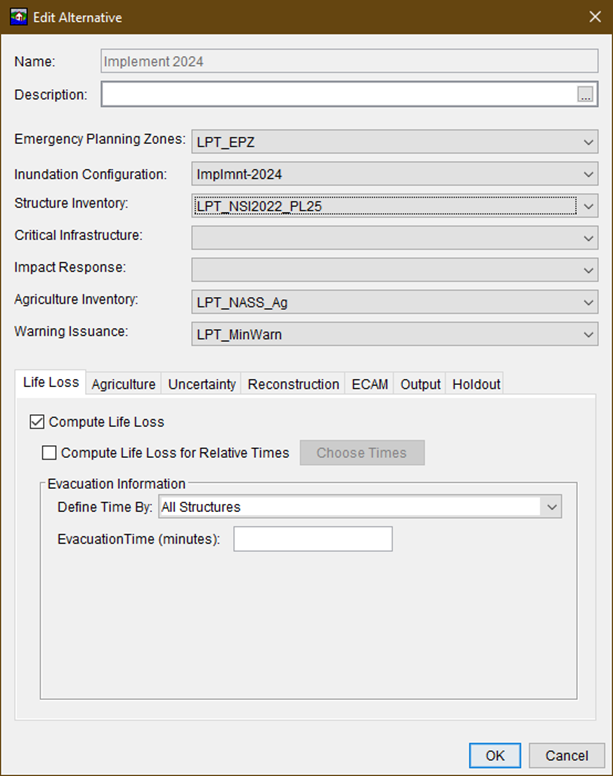Click the Name field showing Implement 2024
Image resolution: width=613 pixels, height=776 pixels.
click(350, 61)
